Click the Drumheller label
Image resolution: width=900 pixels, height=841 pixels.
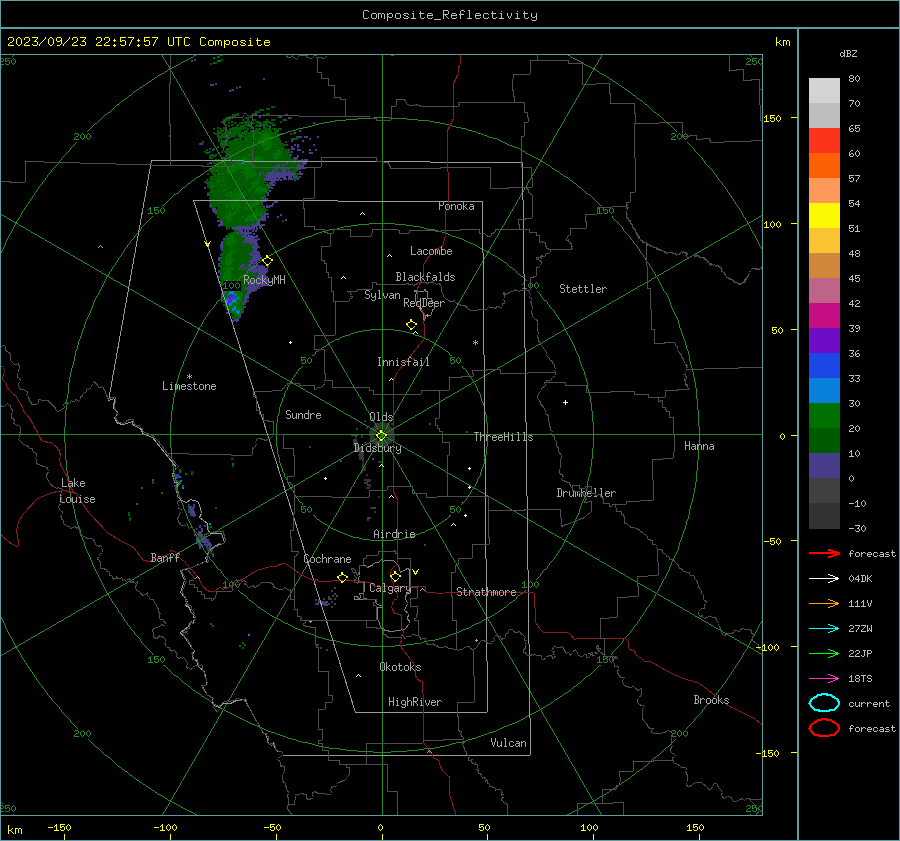point(586,493)
